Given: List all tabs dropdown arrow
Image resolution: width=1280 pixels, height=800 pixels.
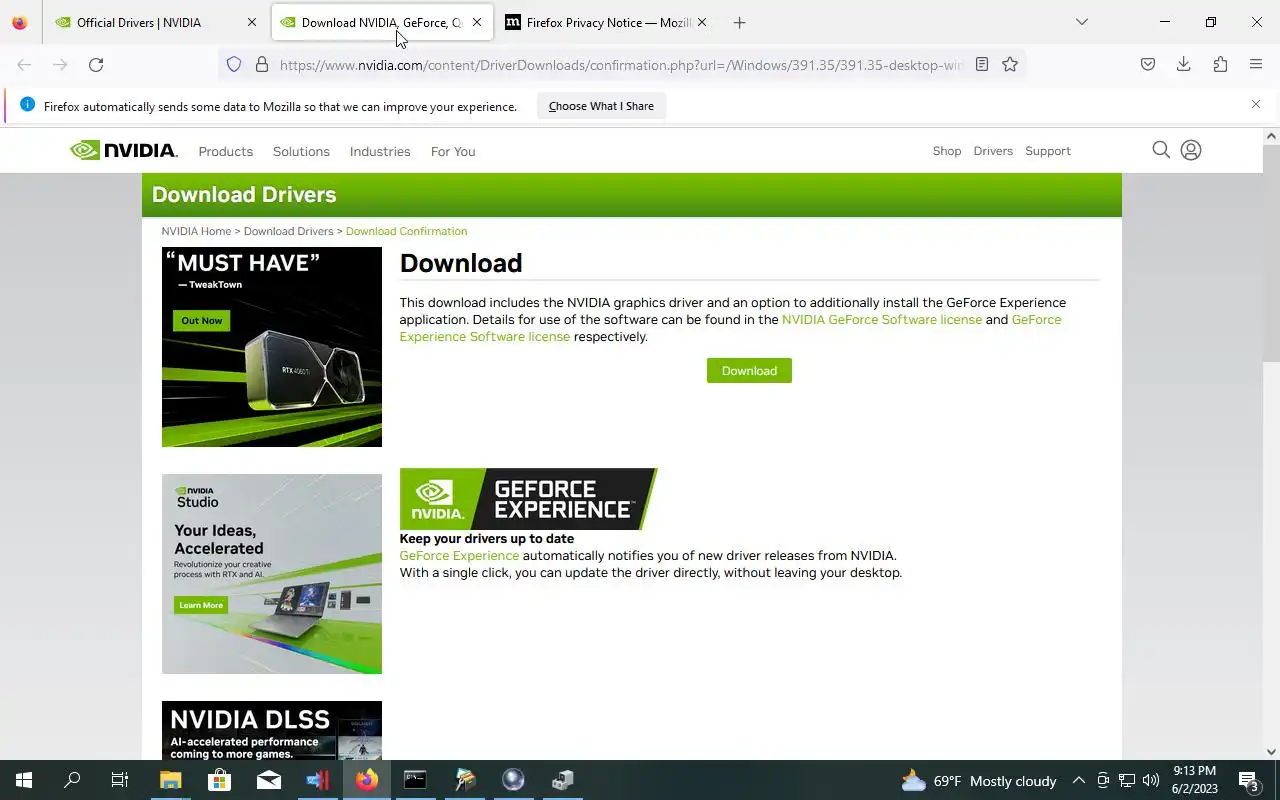Looking at the screenshot, I should [x=1081, y=22].
